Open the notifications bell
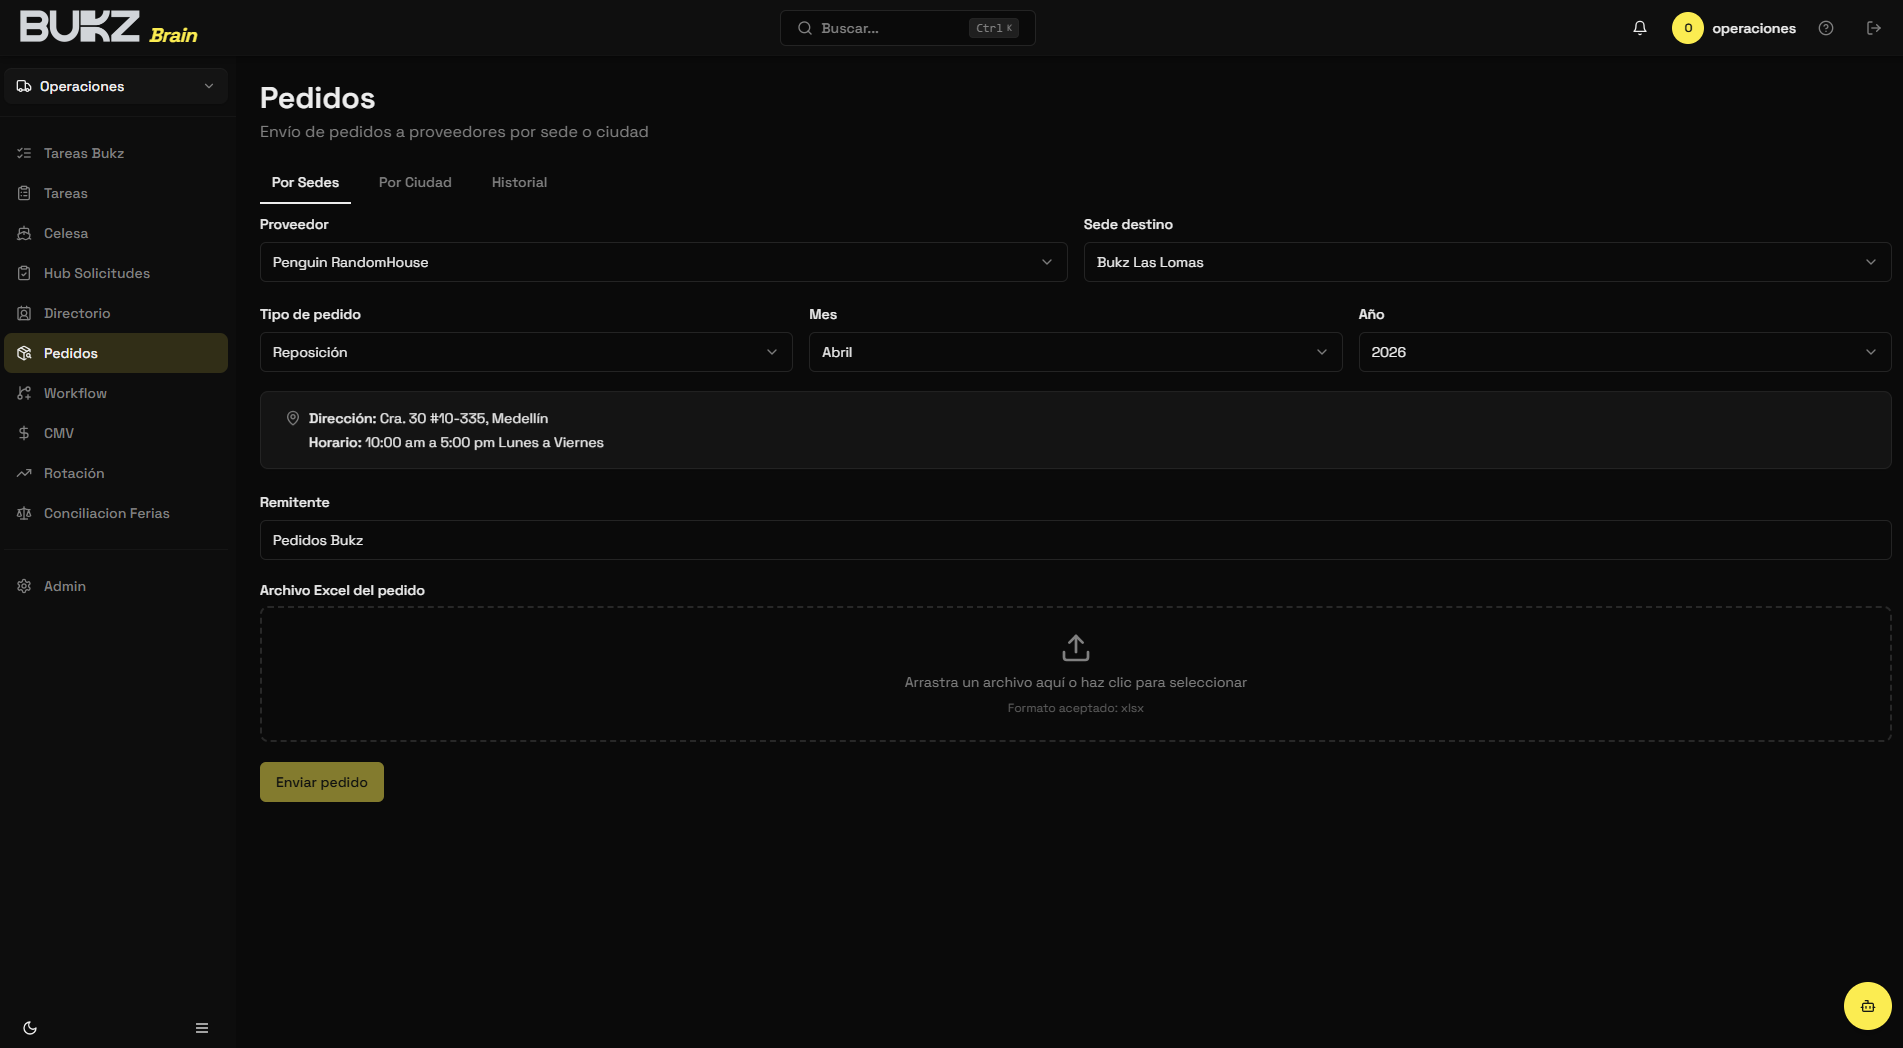This screenshot has height=1048, width=1903. point(1640,28)
